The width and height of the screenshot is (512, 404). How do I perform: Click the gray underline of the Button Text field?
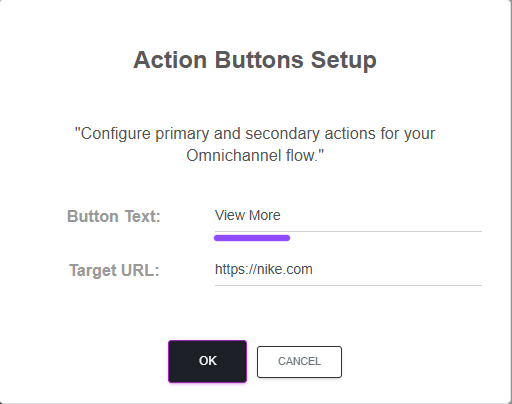coord(348,231)
